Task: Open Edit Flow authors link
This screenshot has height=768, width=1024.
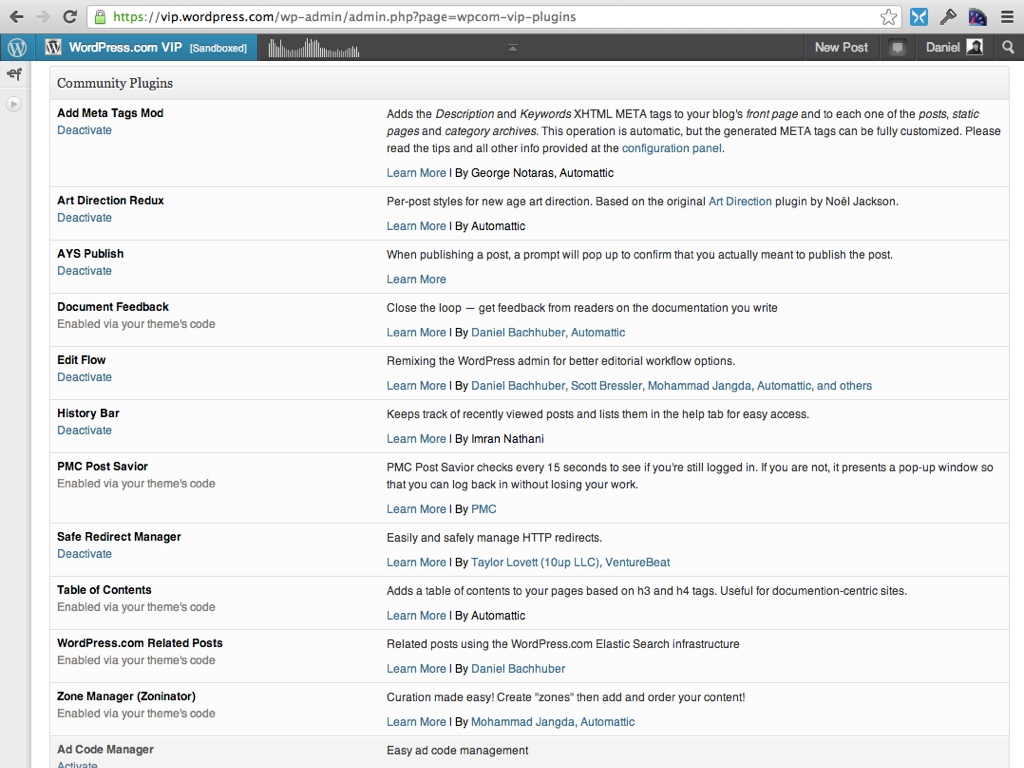Action: 671,386
